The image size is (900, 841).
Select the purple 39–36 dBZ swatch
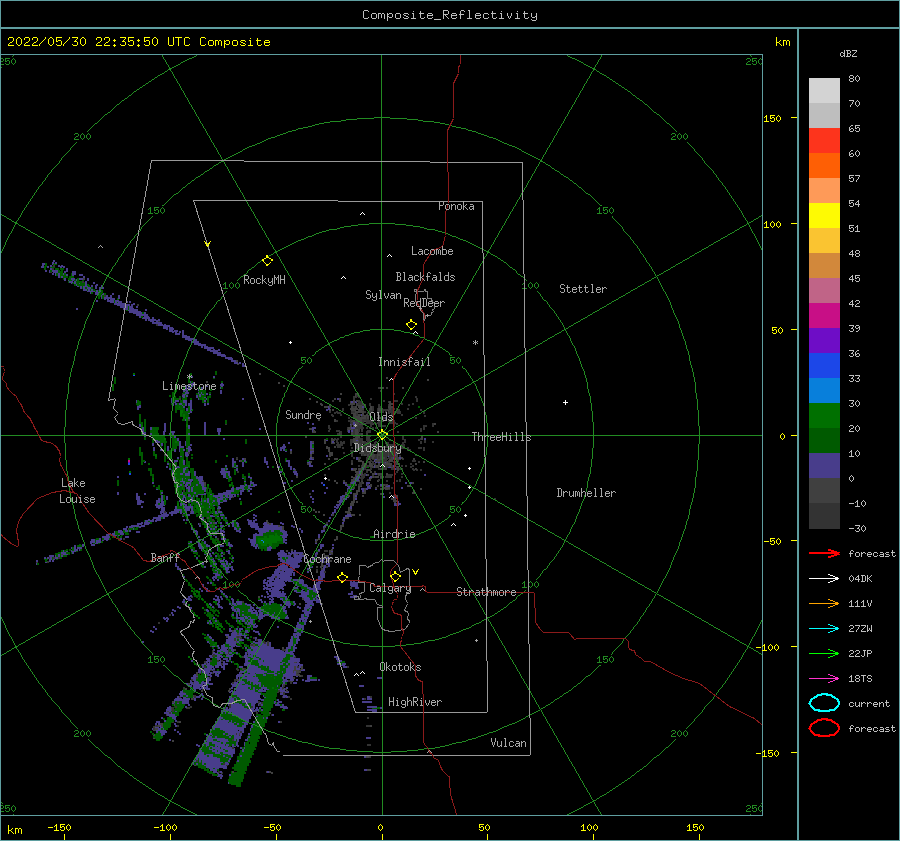pos(824,341)
